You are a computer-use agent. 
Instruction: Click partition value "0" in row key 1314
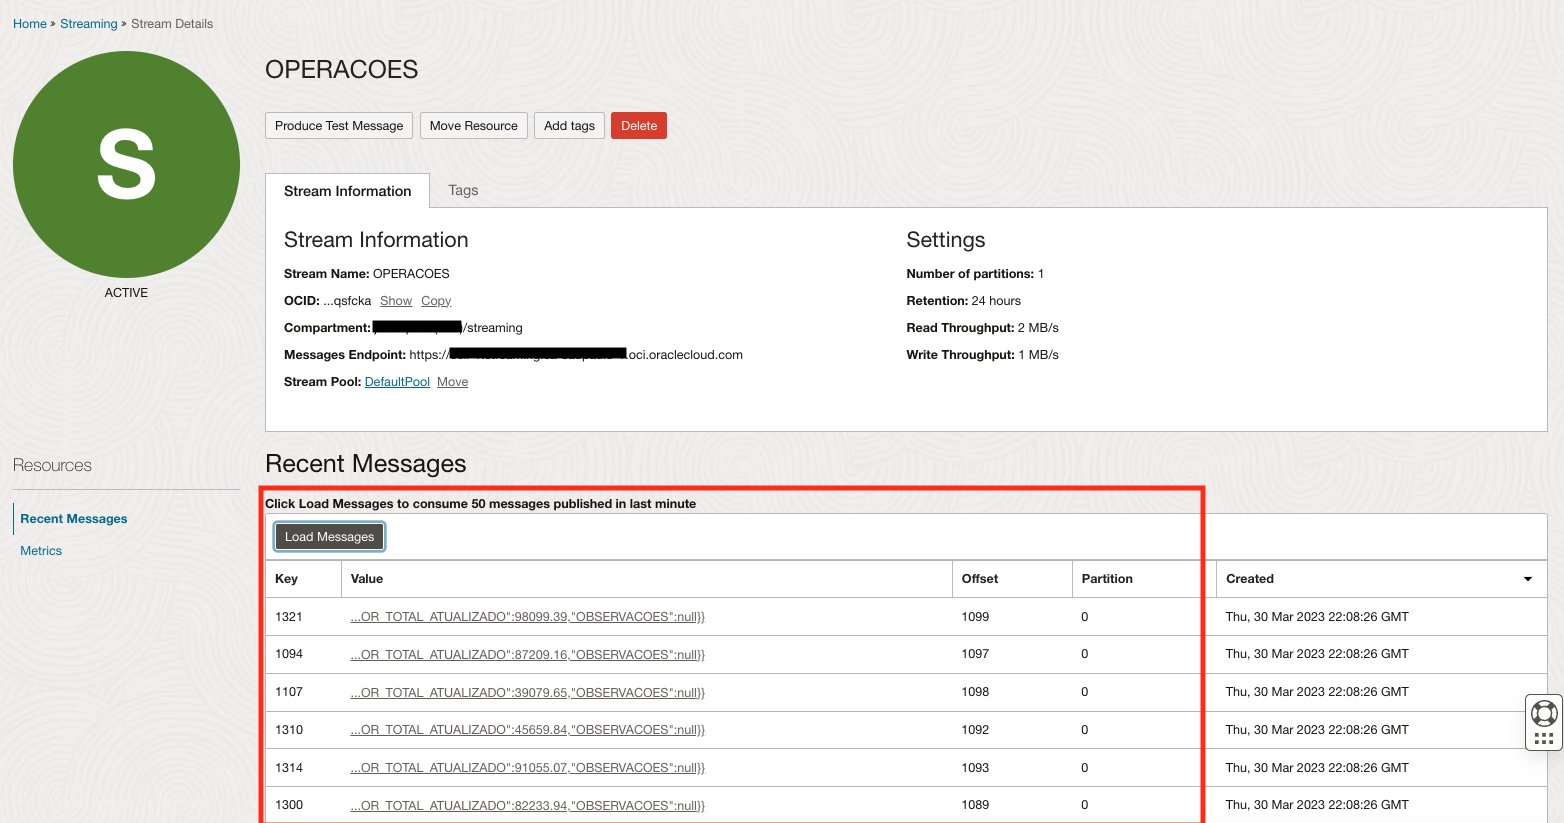(1085, 768)
